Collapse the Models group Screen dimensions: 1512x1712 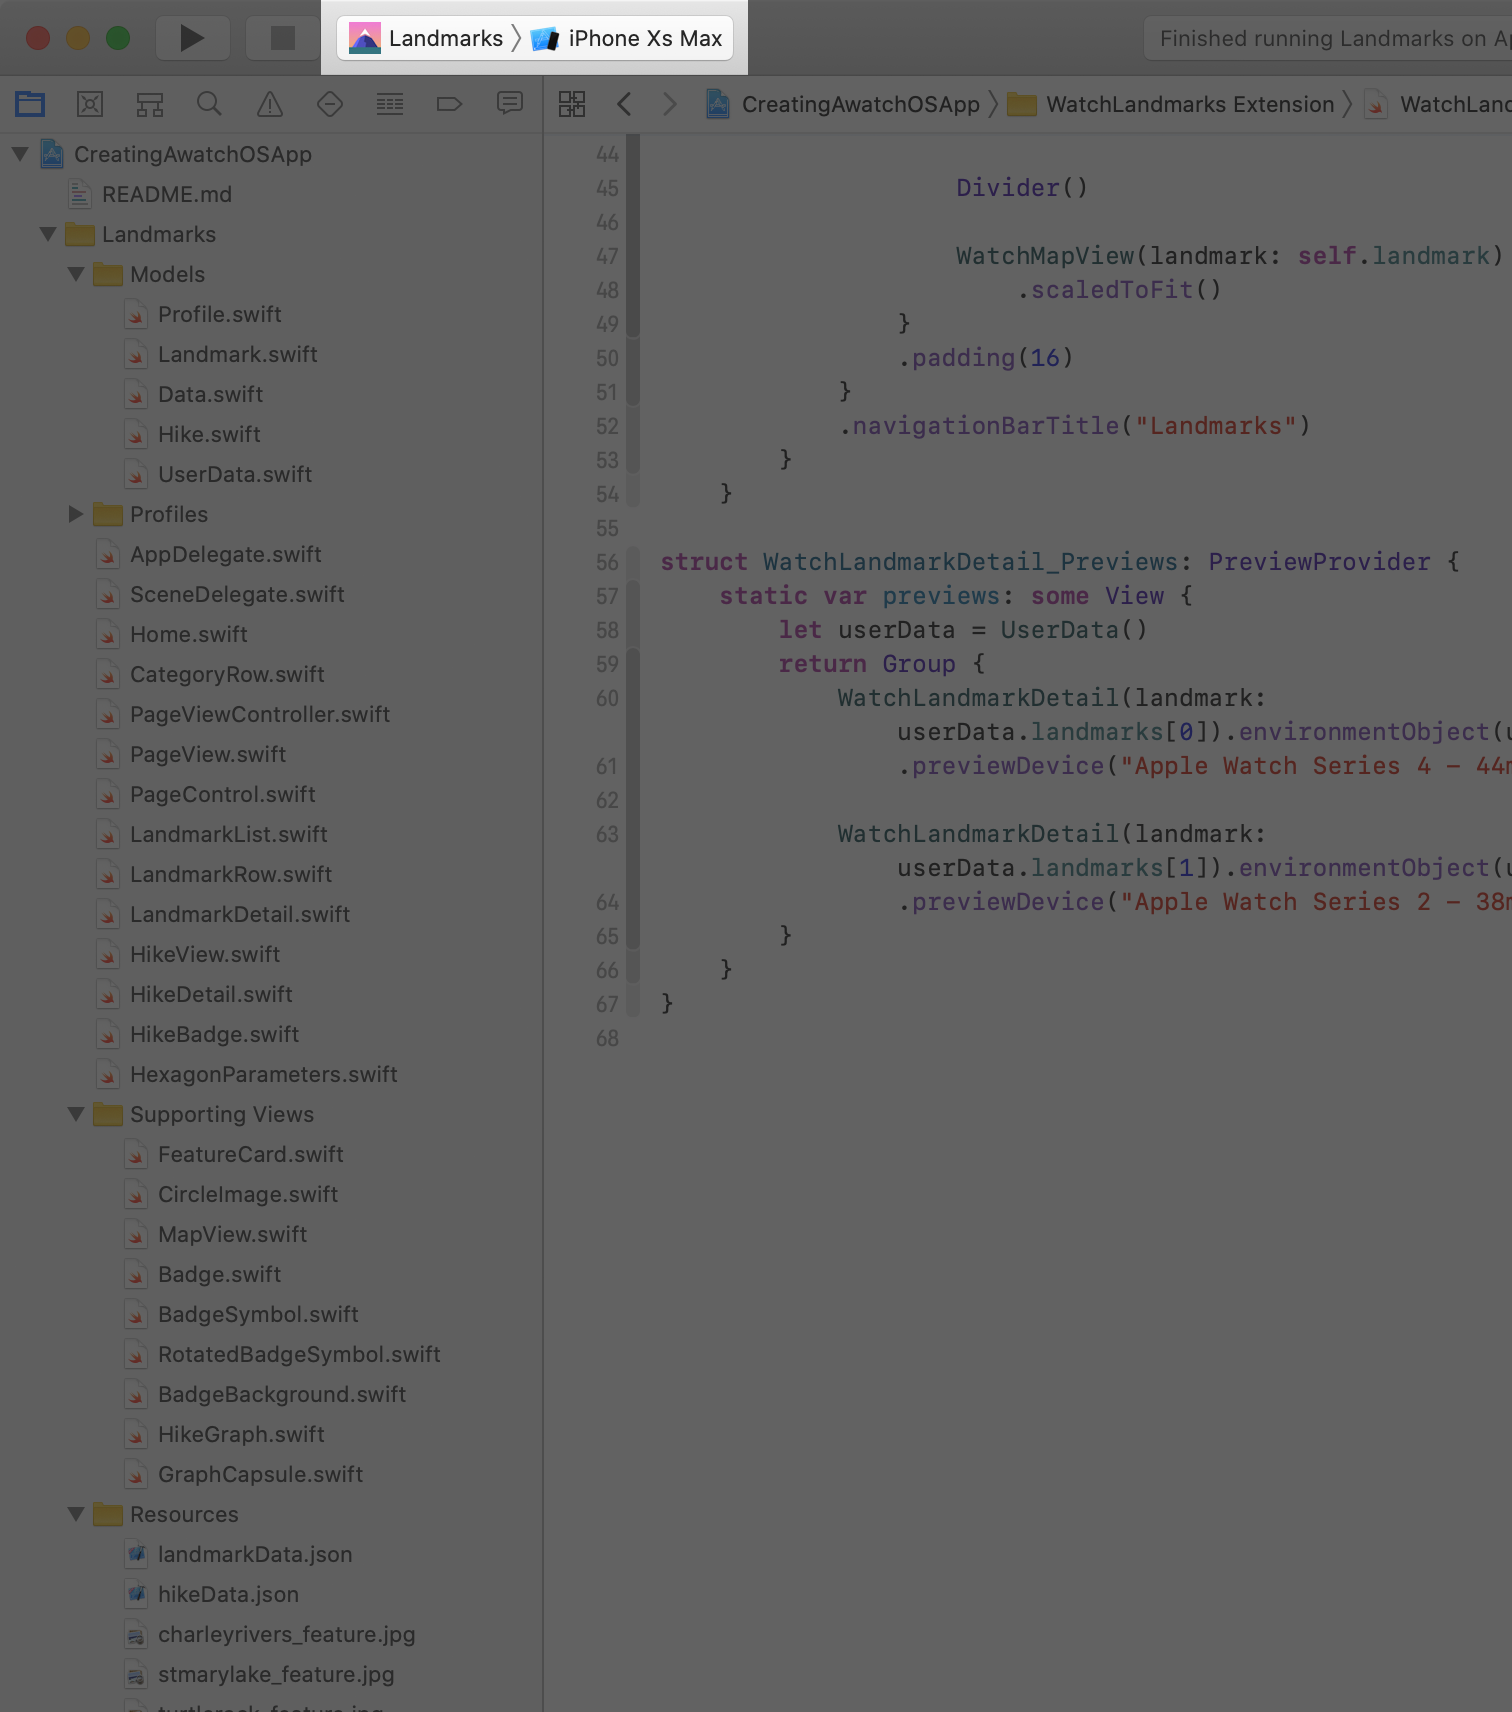pyautogui.click(x=76, y=274)
